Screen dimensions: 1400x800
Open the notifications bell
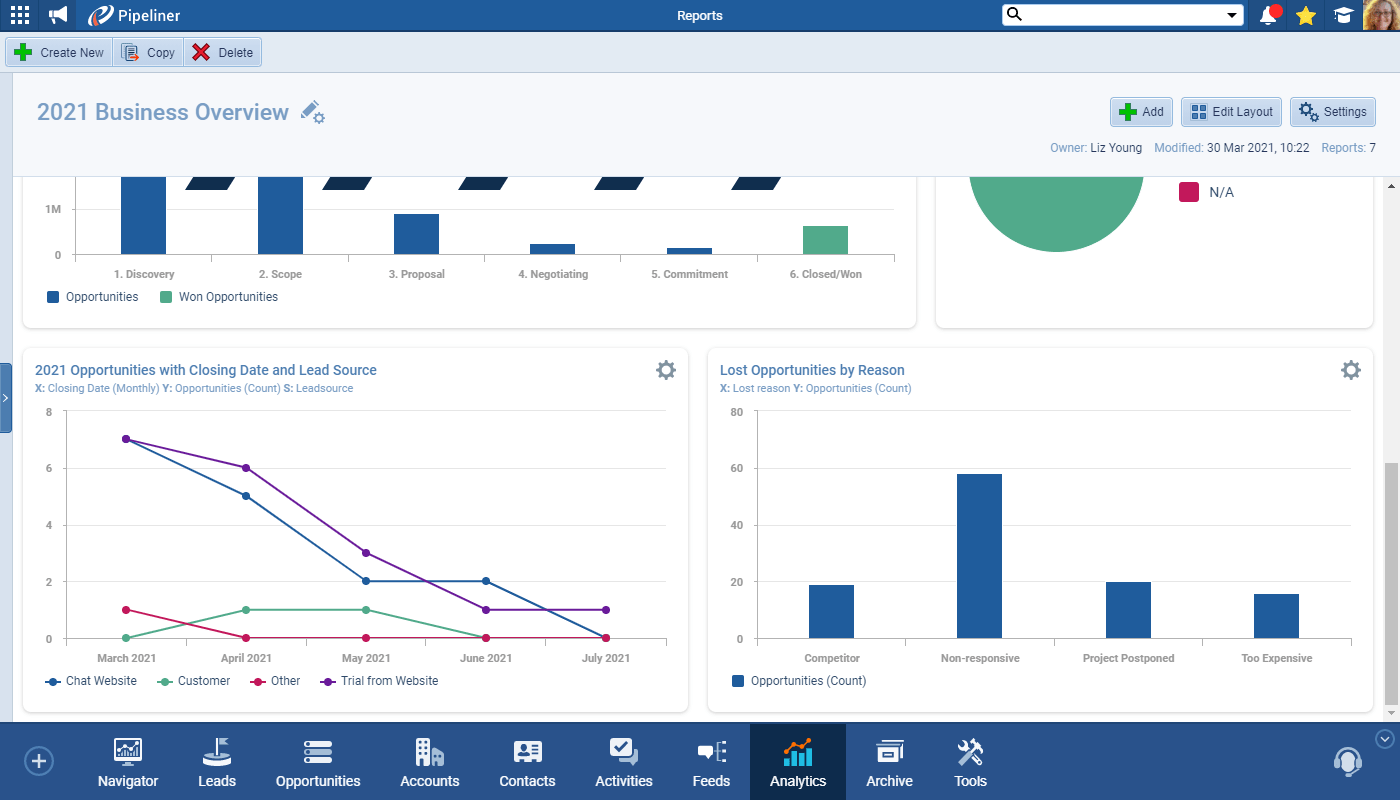1269,15
